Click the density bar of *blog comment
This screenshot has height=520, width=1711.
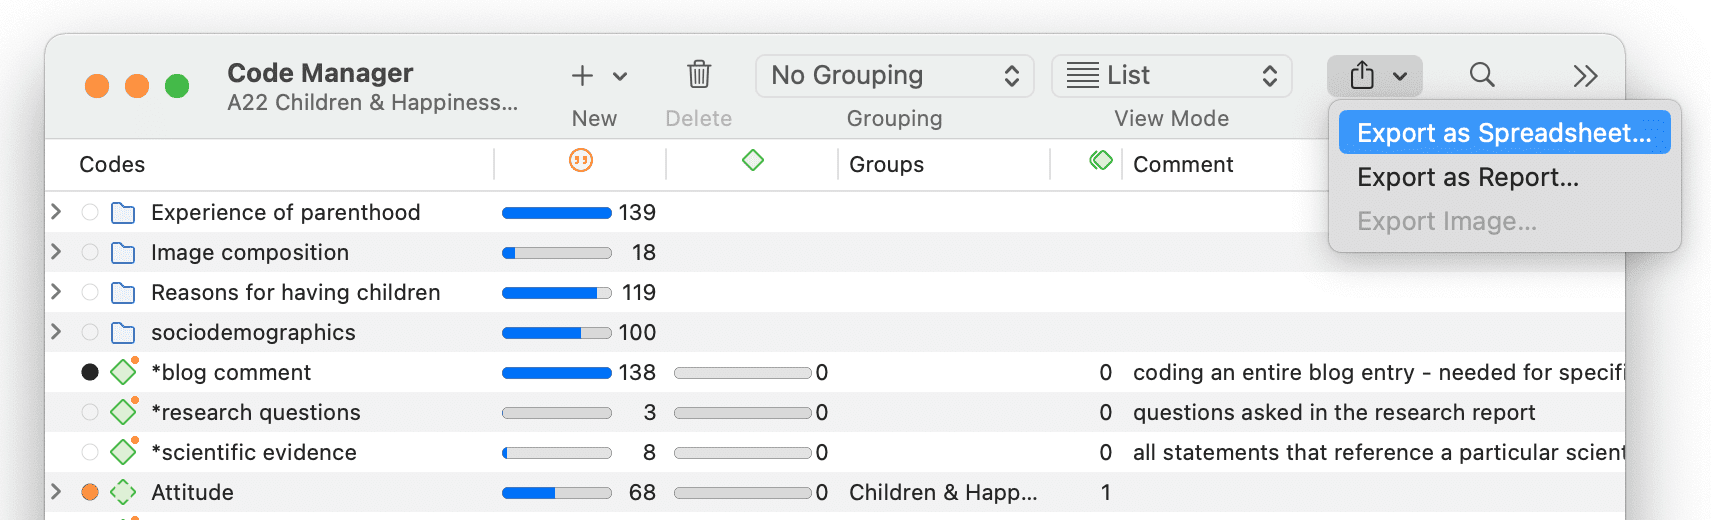[743, 373]
